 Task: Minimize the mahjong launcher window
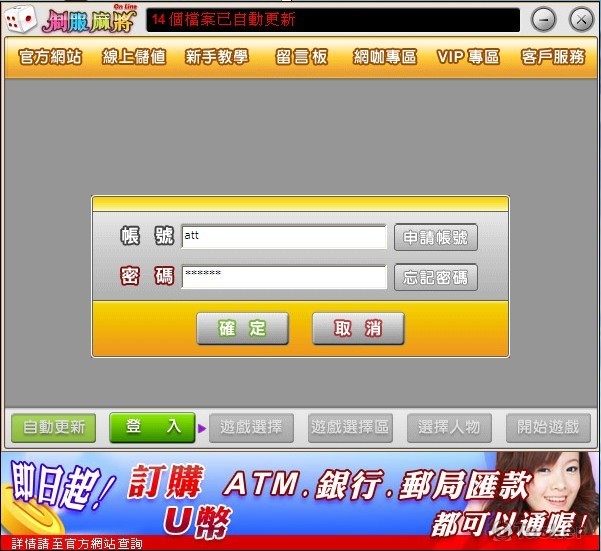pyautogui.click(x=544, y=19)
